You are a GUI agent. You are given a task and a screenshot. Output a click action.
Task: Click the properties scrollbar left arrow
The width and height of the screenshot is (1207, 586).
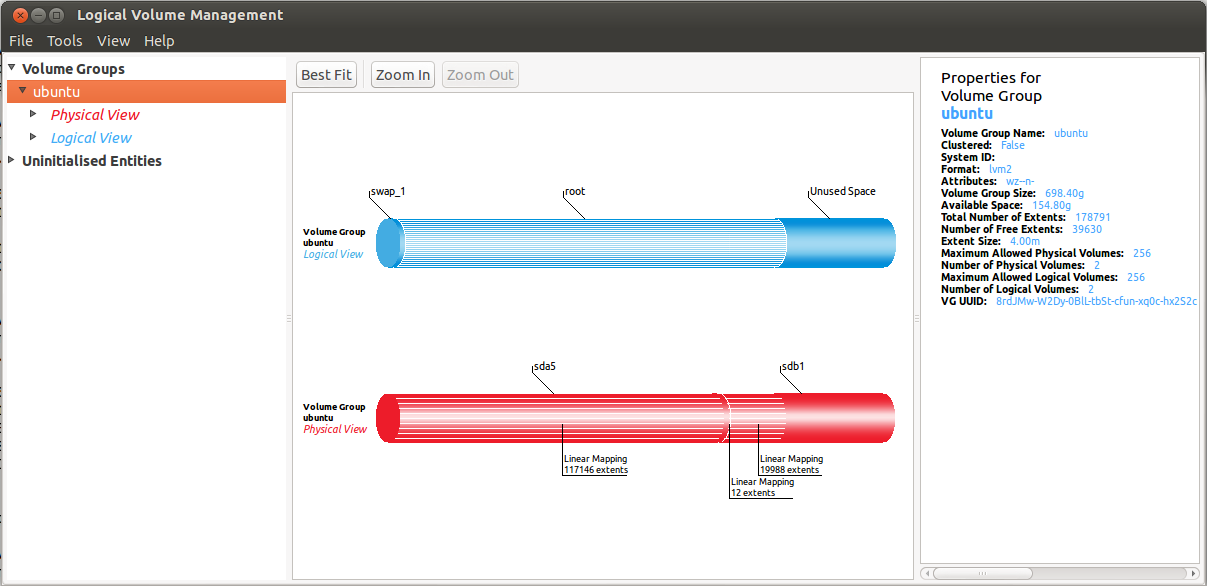(926, 574)
